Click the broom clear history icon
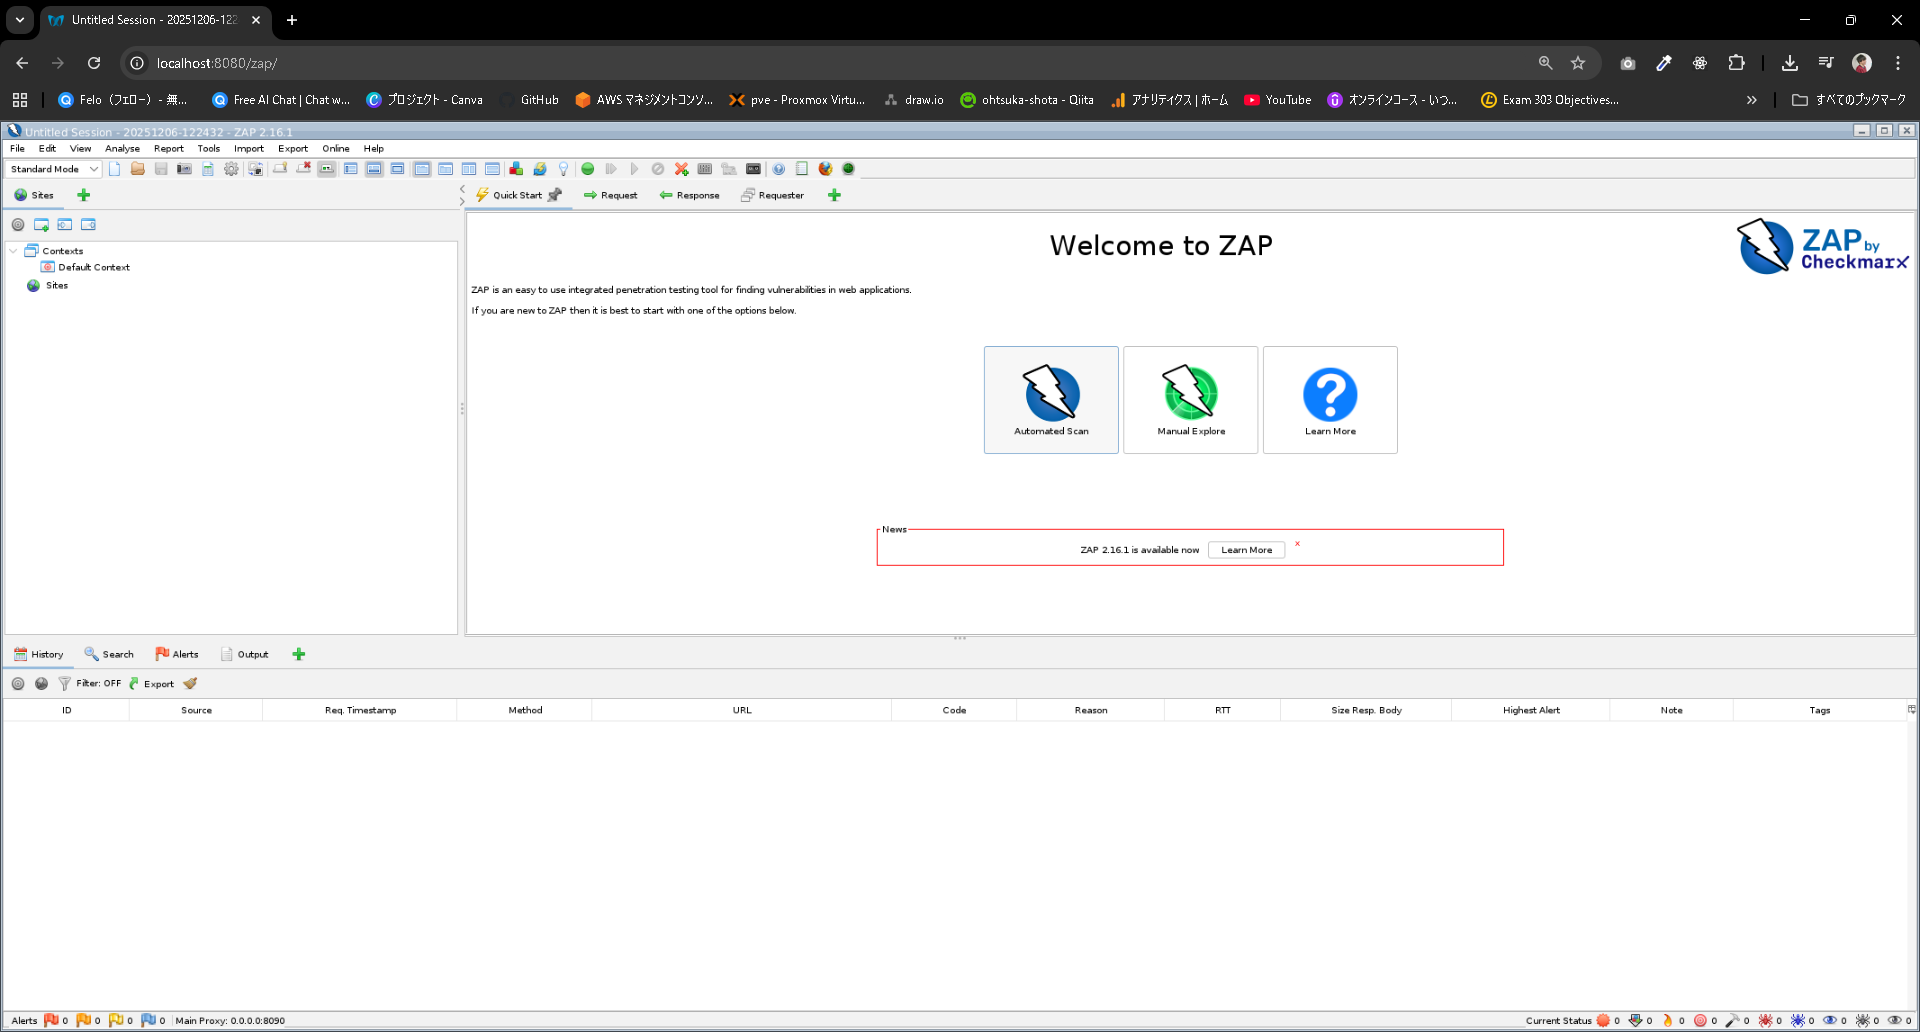 191,684
